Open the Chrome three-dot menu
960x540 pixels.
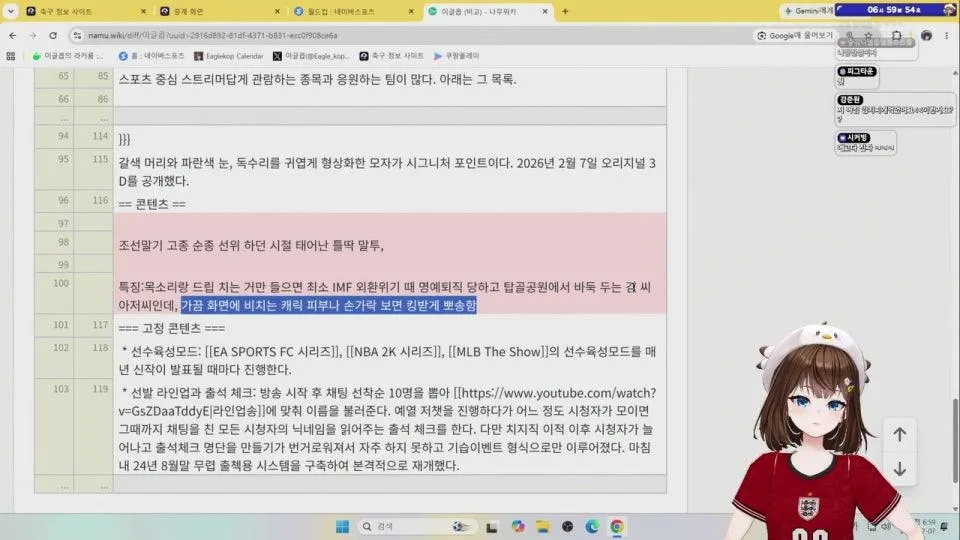coord(947,36)
